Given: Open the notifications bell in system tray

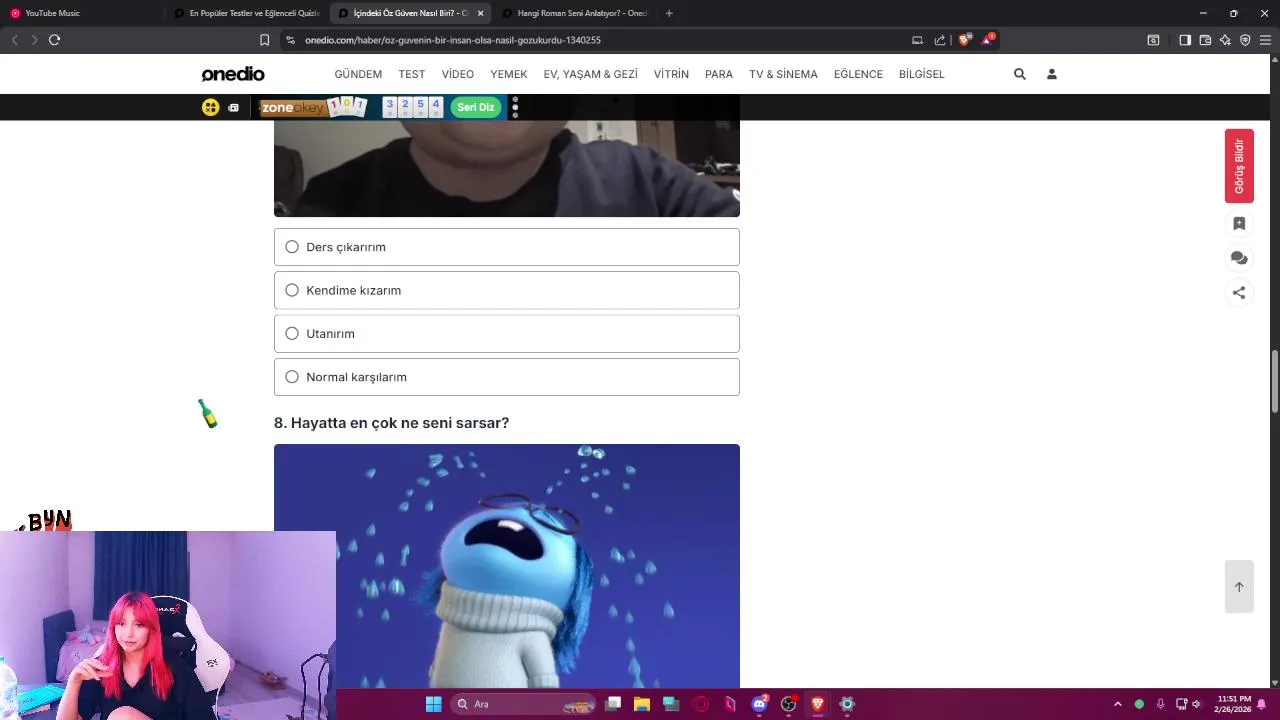Looking at the screenshot, I should [x=1262, y=704].
